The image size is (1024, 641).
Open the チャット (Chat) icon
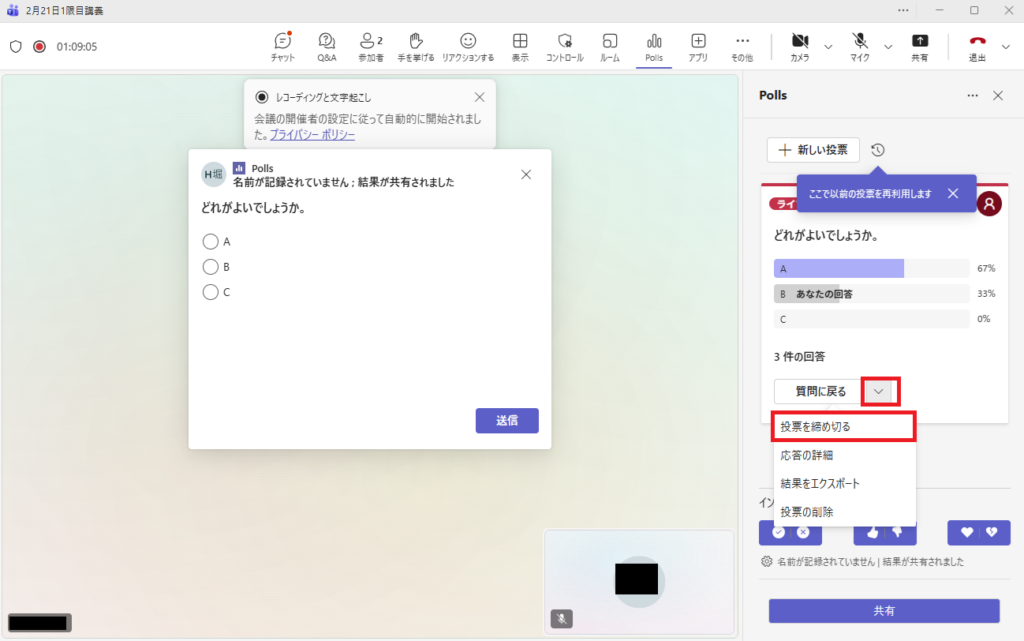coord(282,42)
